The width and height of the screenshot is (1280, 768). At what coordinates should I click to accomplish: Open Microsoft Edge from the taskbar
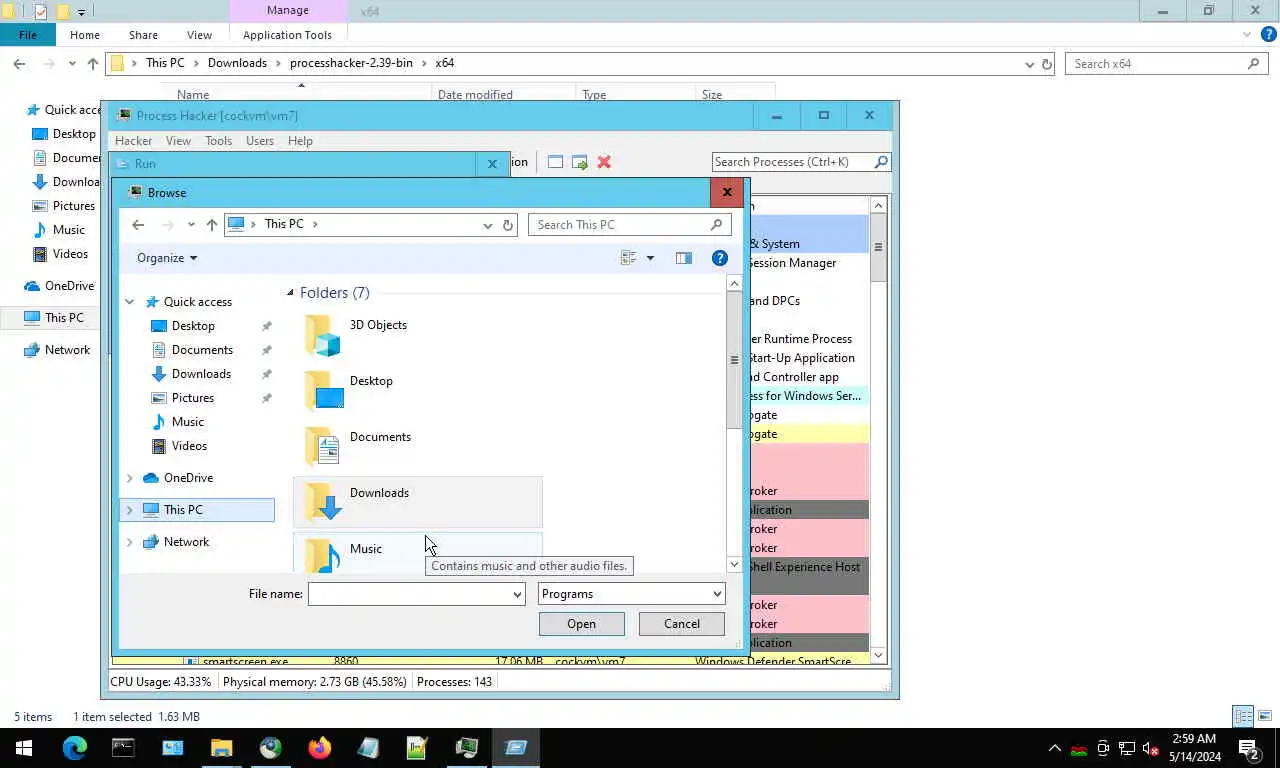74,747
